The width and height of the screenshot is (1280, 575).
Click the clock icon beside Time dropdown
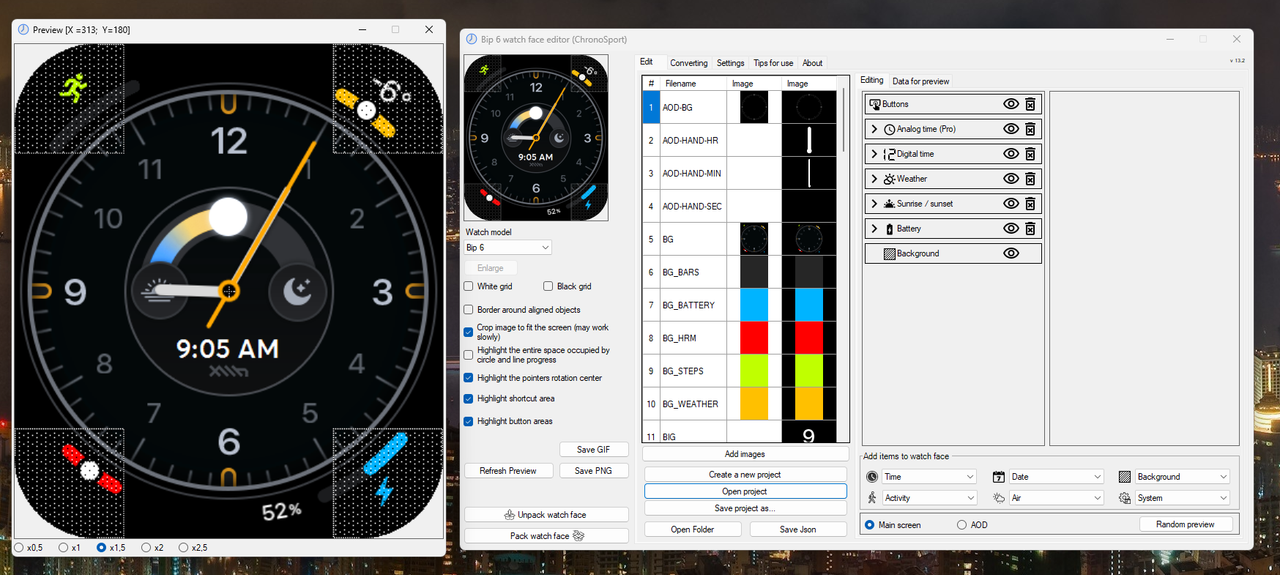pos(872,477)
